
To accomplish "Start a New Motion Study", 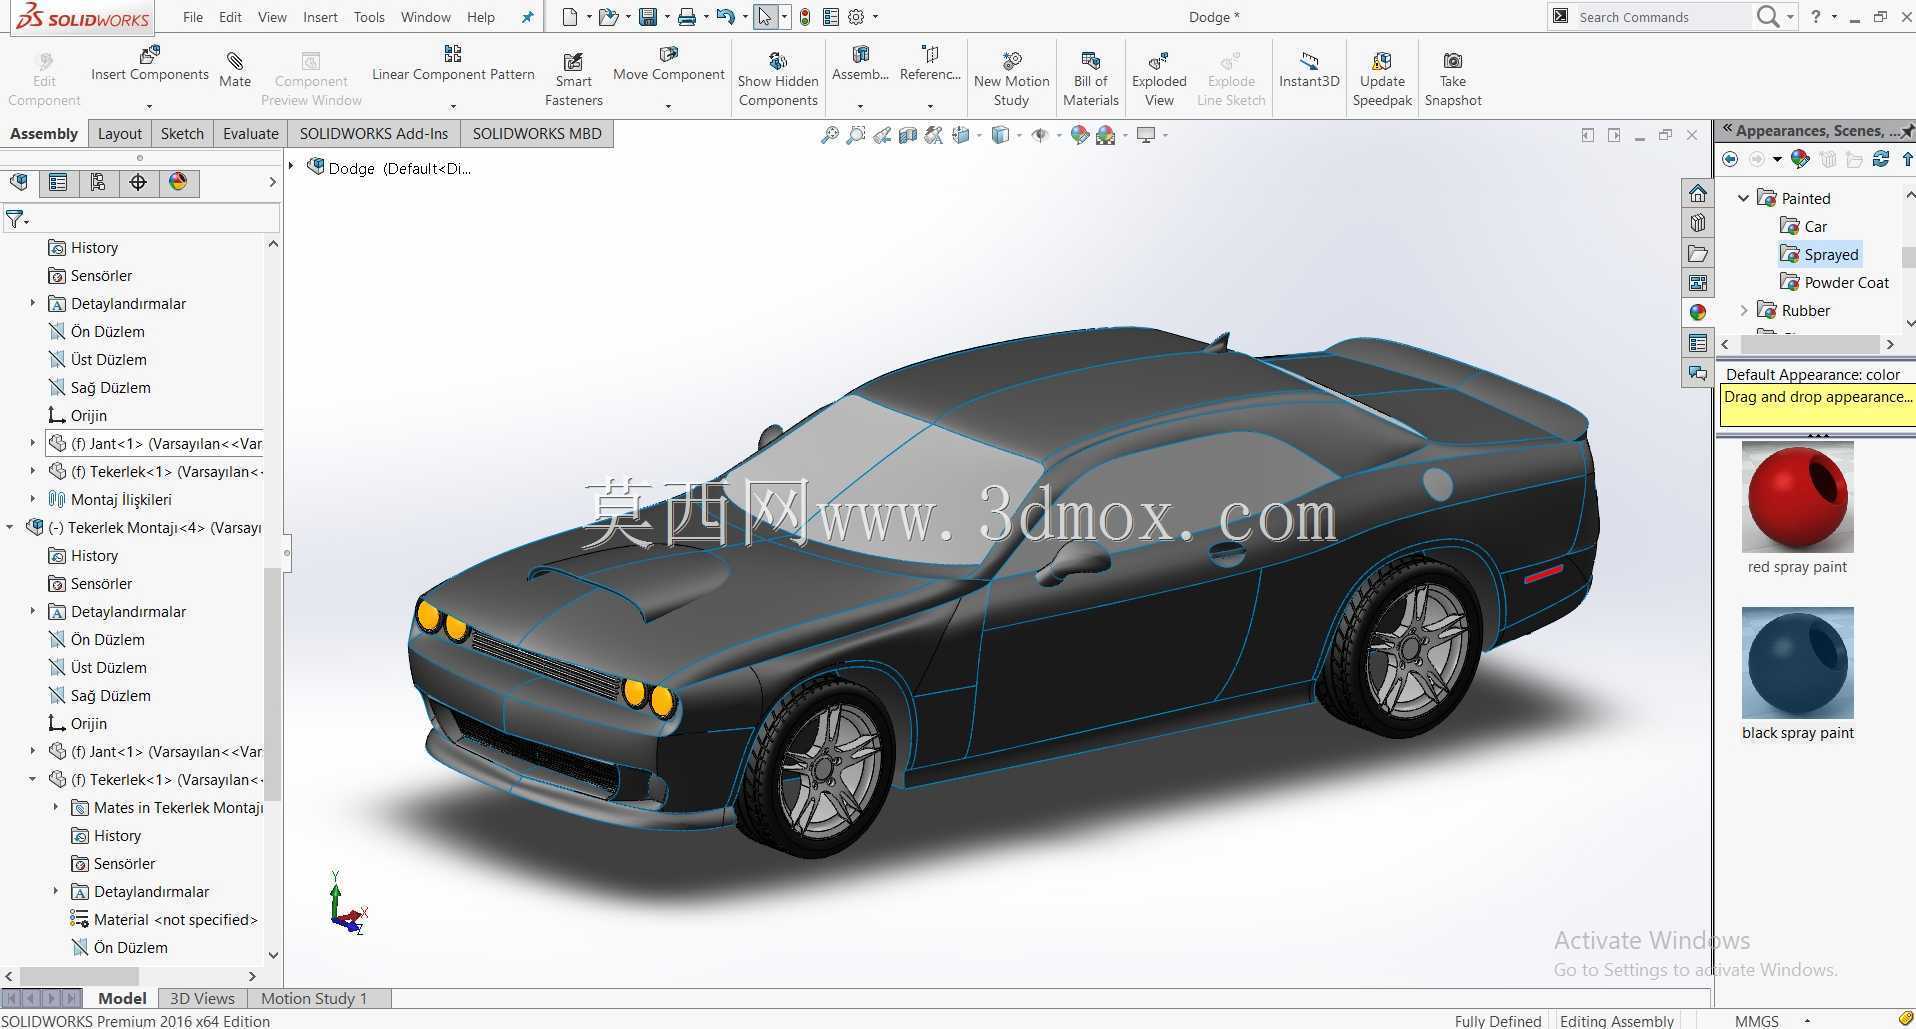I will coord(1011,80).
